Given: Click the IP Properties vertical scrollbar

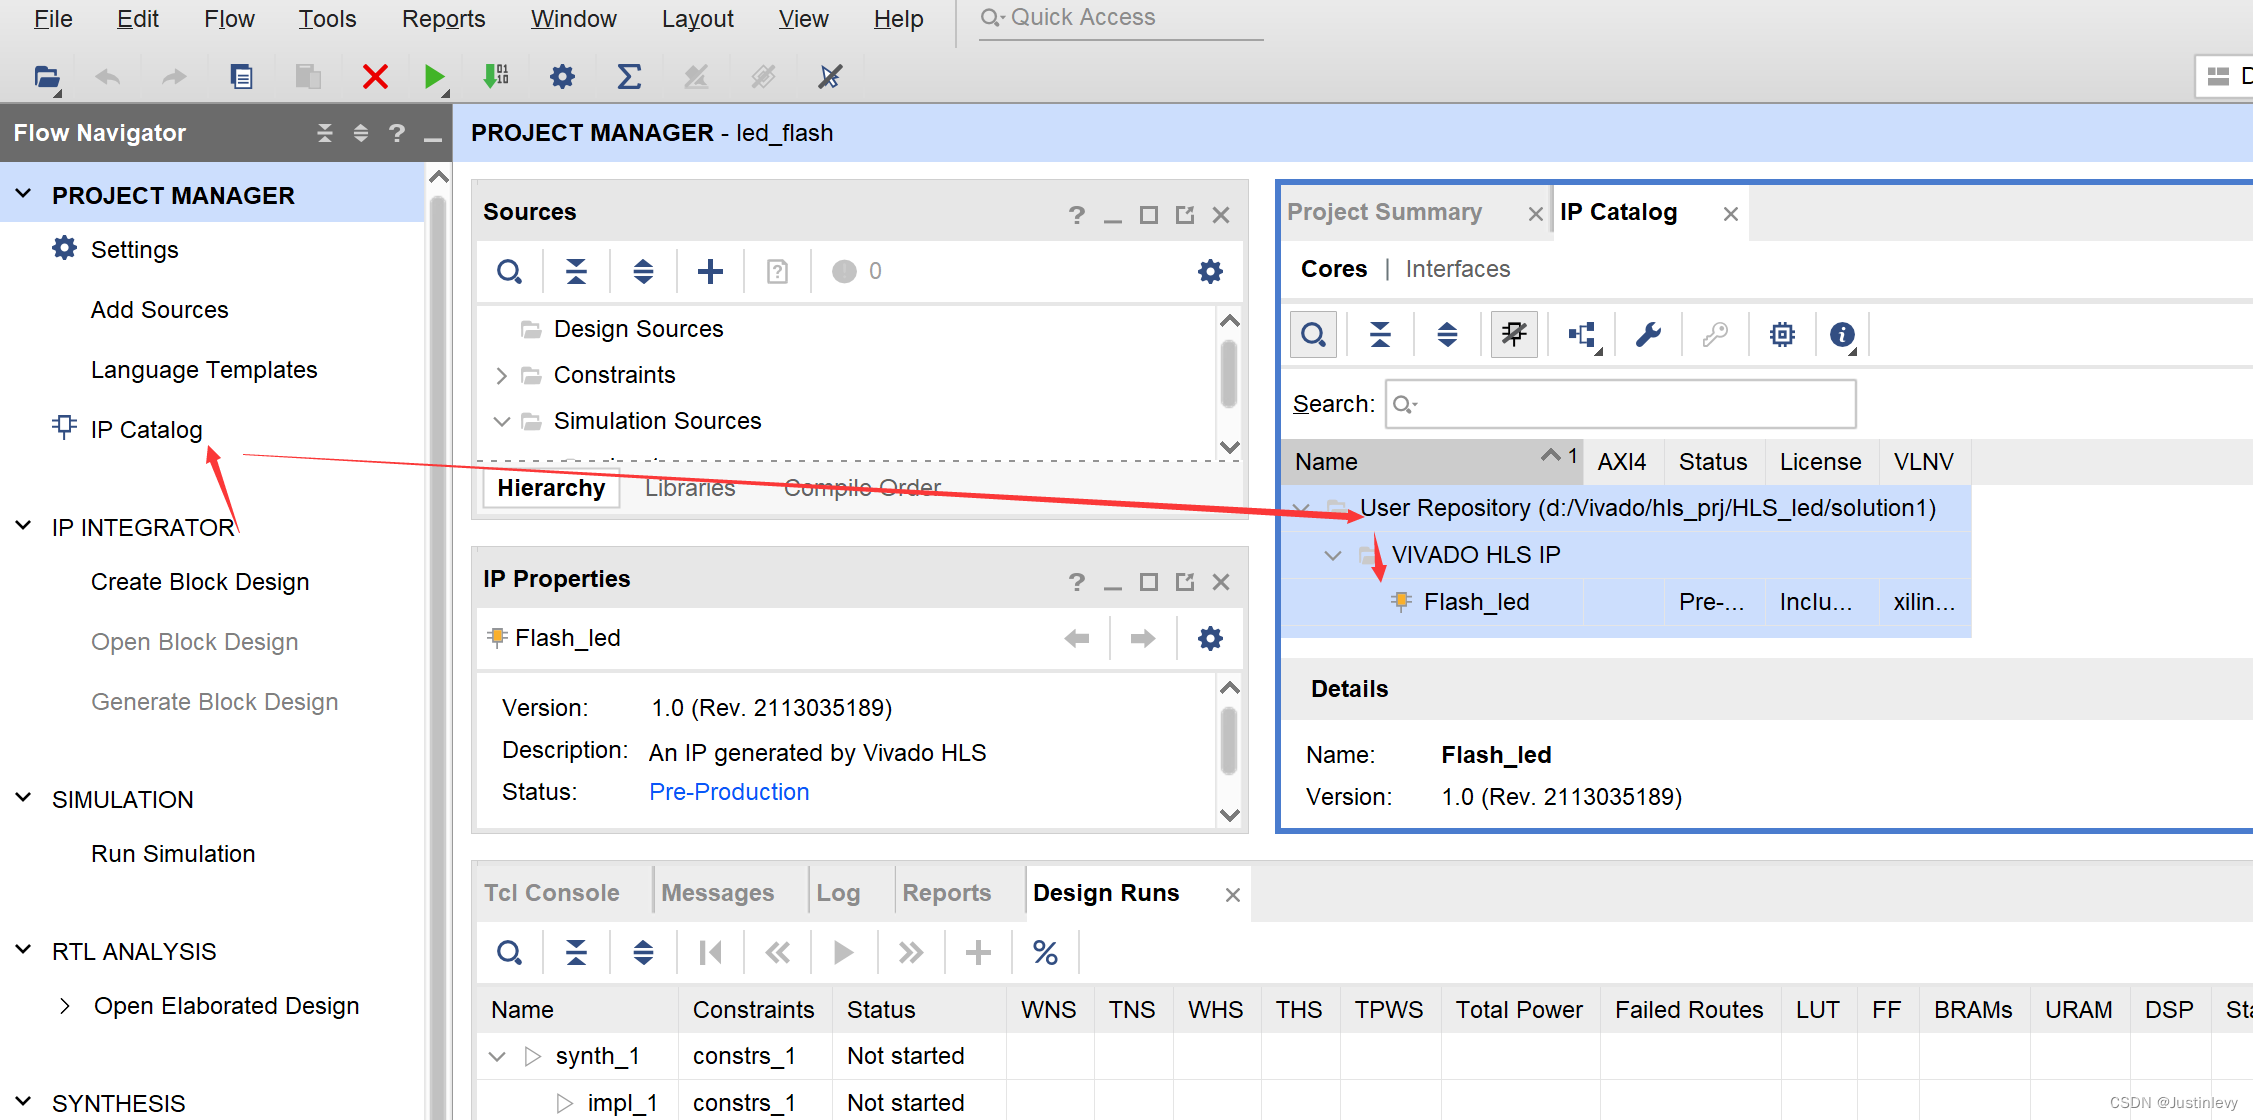Looking at the screenshot, I should pyautogui.click(x=1229, y=740).
